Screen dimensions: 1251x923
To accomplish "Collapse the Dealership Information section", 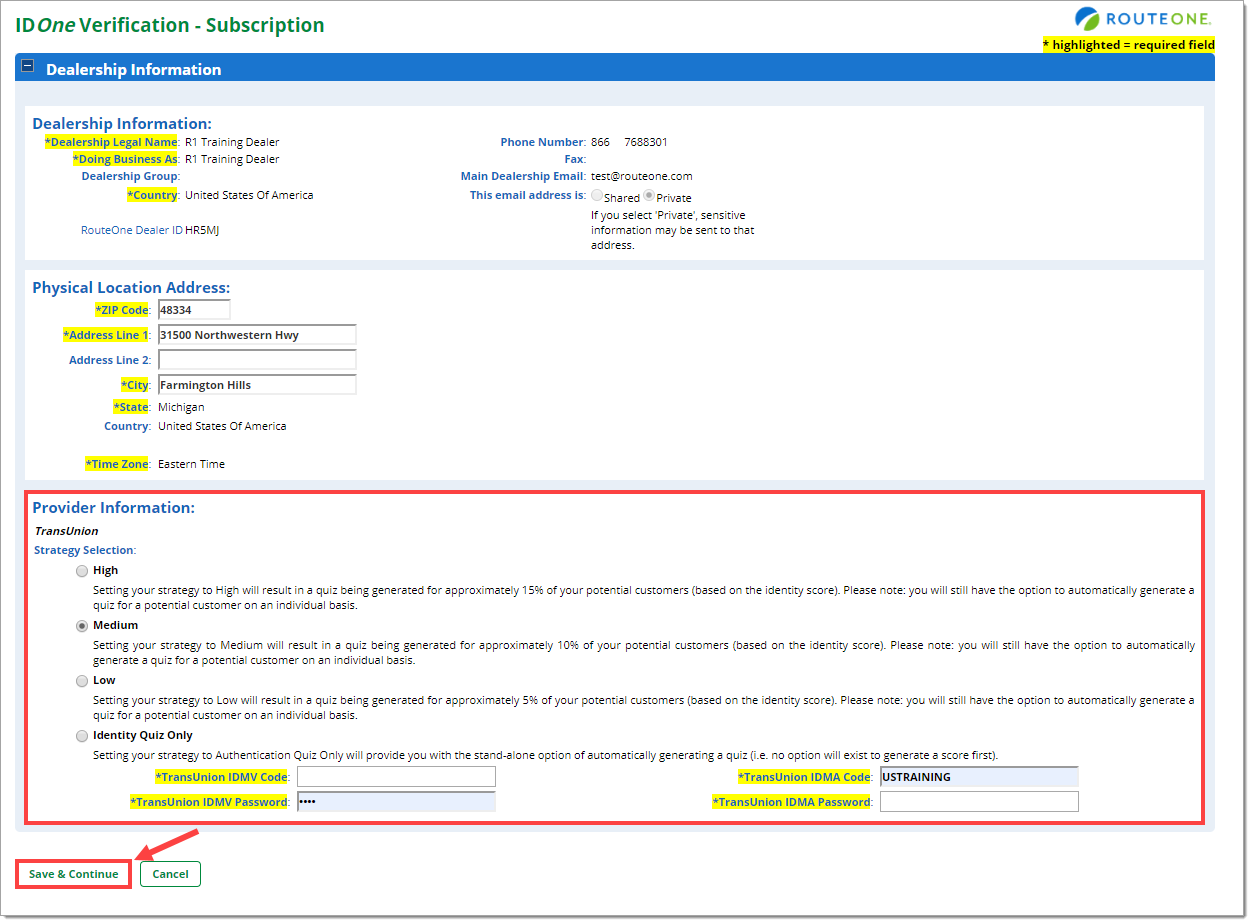I will [x=28, y=67].
